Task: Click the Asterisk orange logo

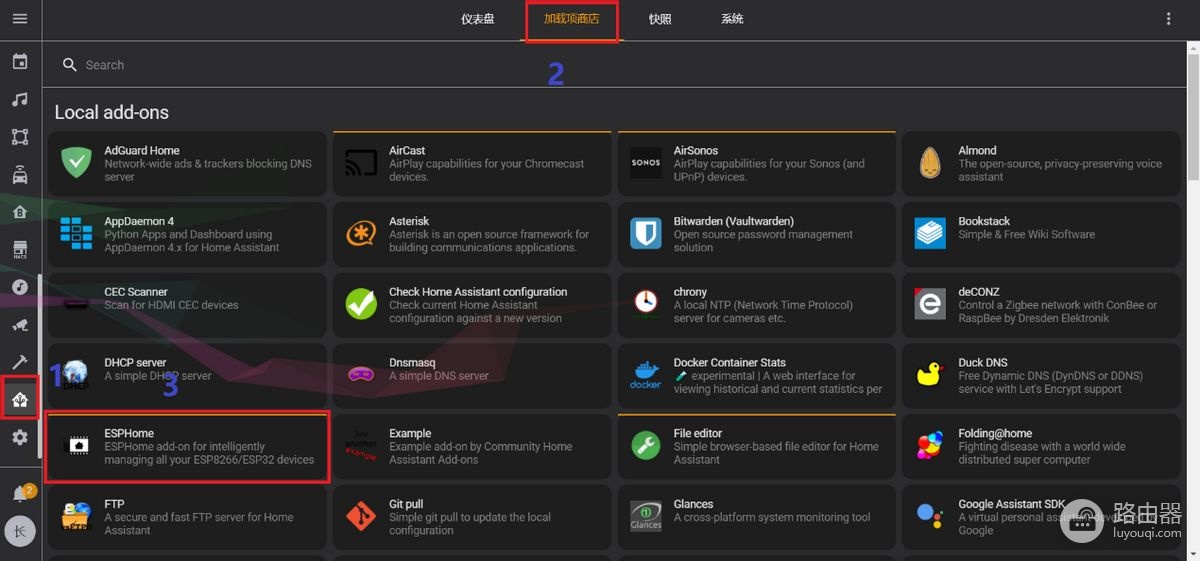Action: click(x=361, y=234)
